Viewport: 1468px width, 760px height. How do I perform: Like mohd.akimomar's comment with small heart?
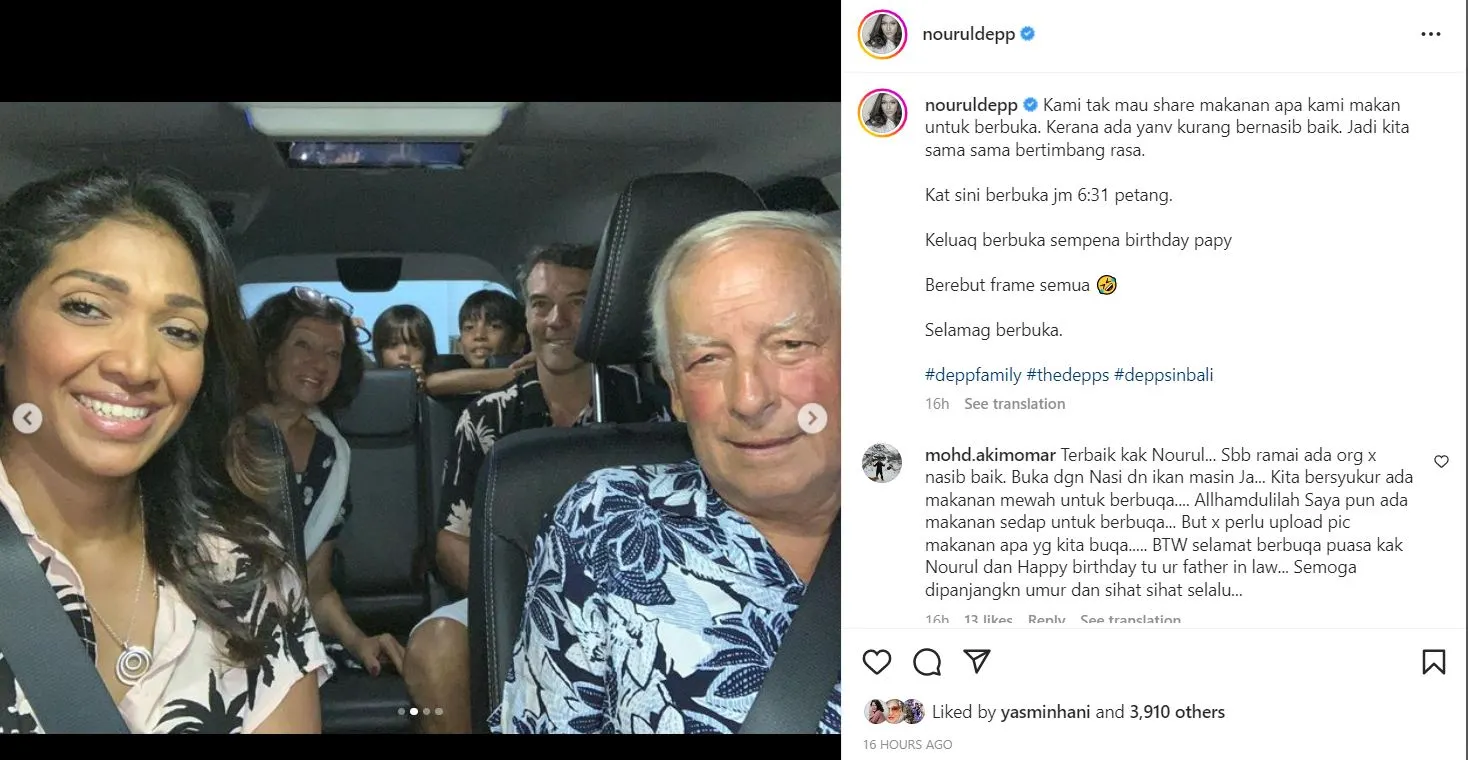[x=1441, y=462]
